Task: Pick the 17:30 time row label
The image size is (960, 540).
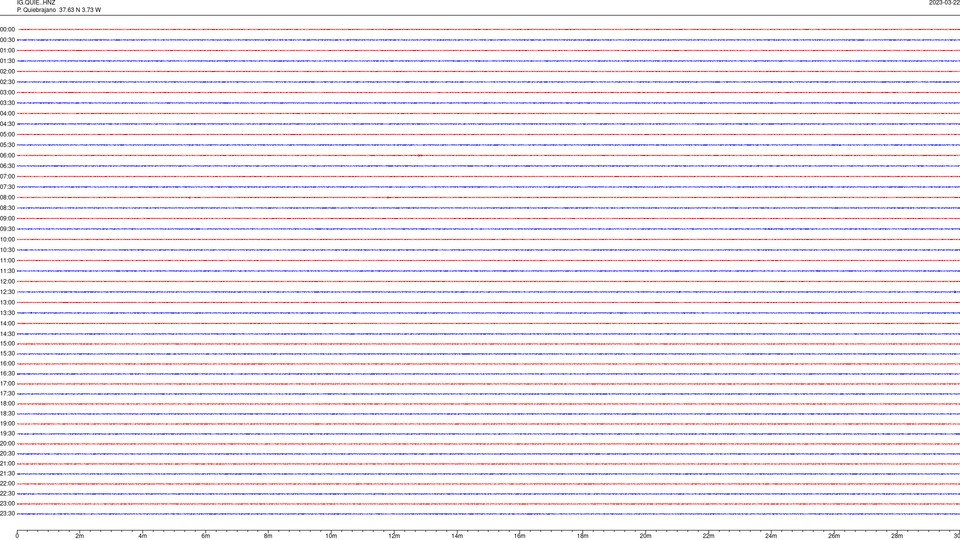Action: [7, 394]
